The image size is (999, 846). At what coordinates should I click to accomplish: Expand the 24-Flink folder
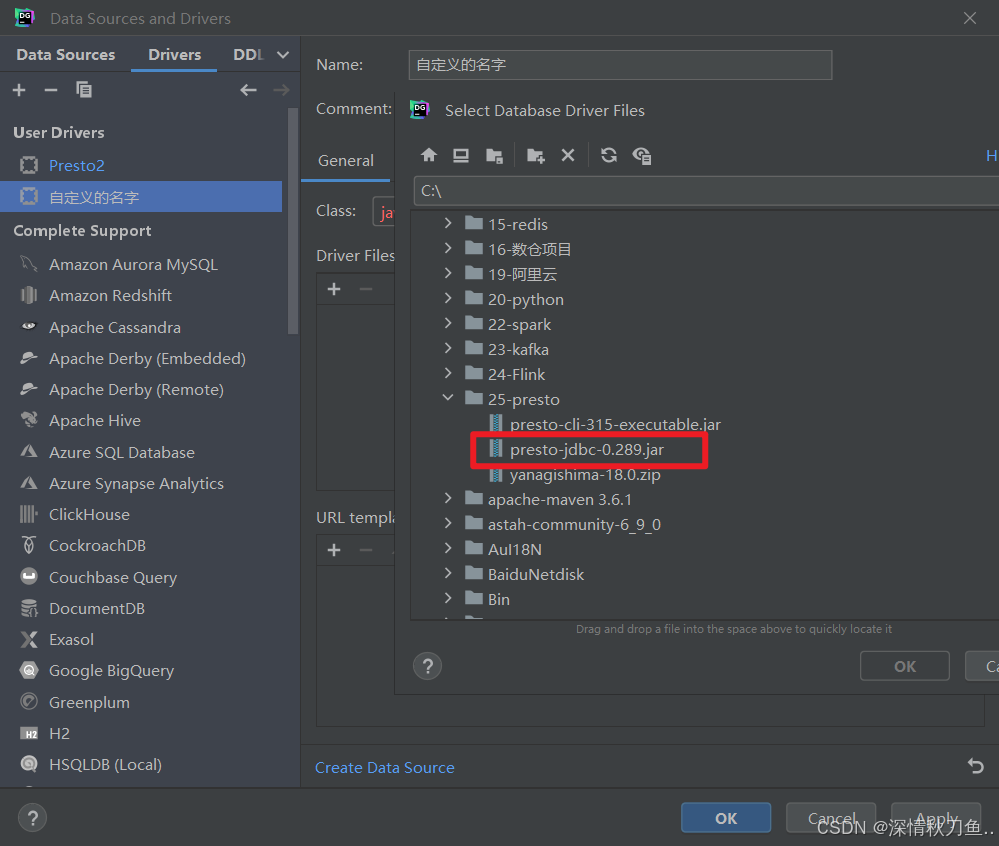[448, 373]
